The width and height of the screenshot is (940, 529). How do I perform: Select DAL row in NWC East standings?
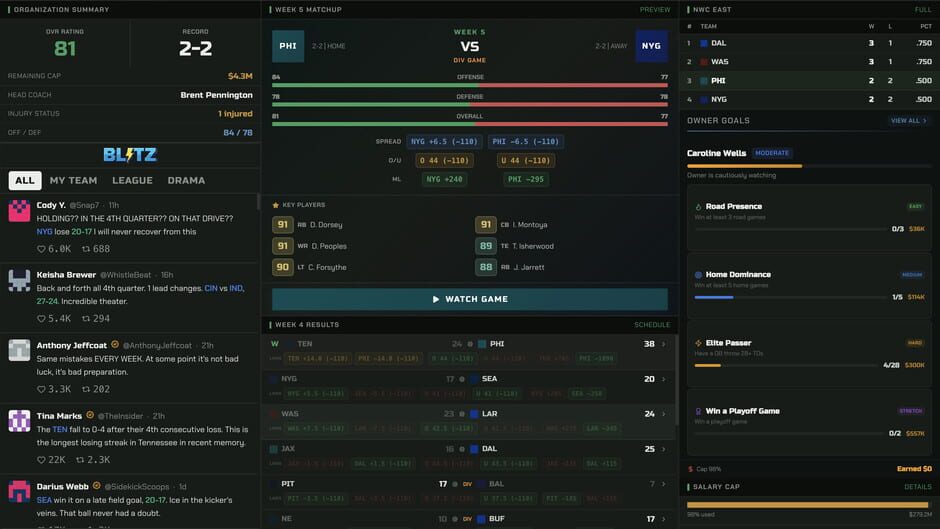tap(809, 43)
